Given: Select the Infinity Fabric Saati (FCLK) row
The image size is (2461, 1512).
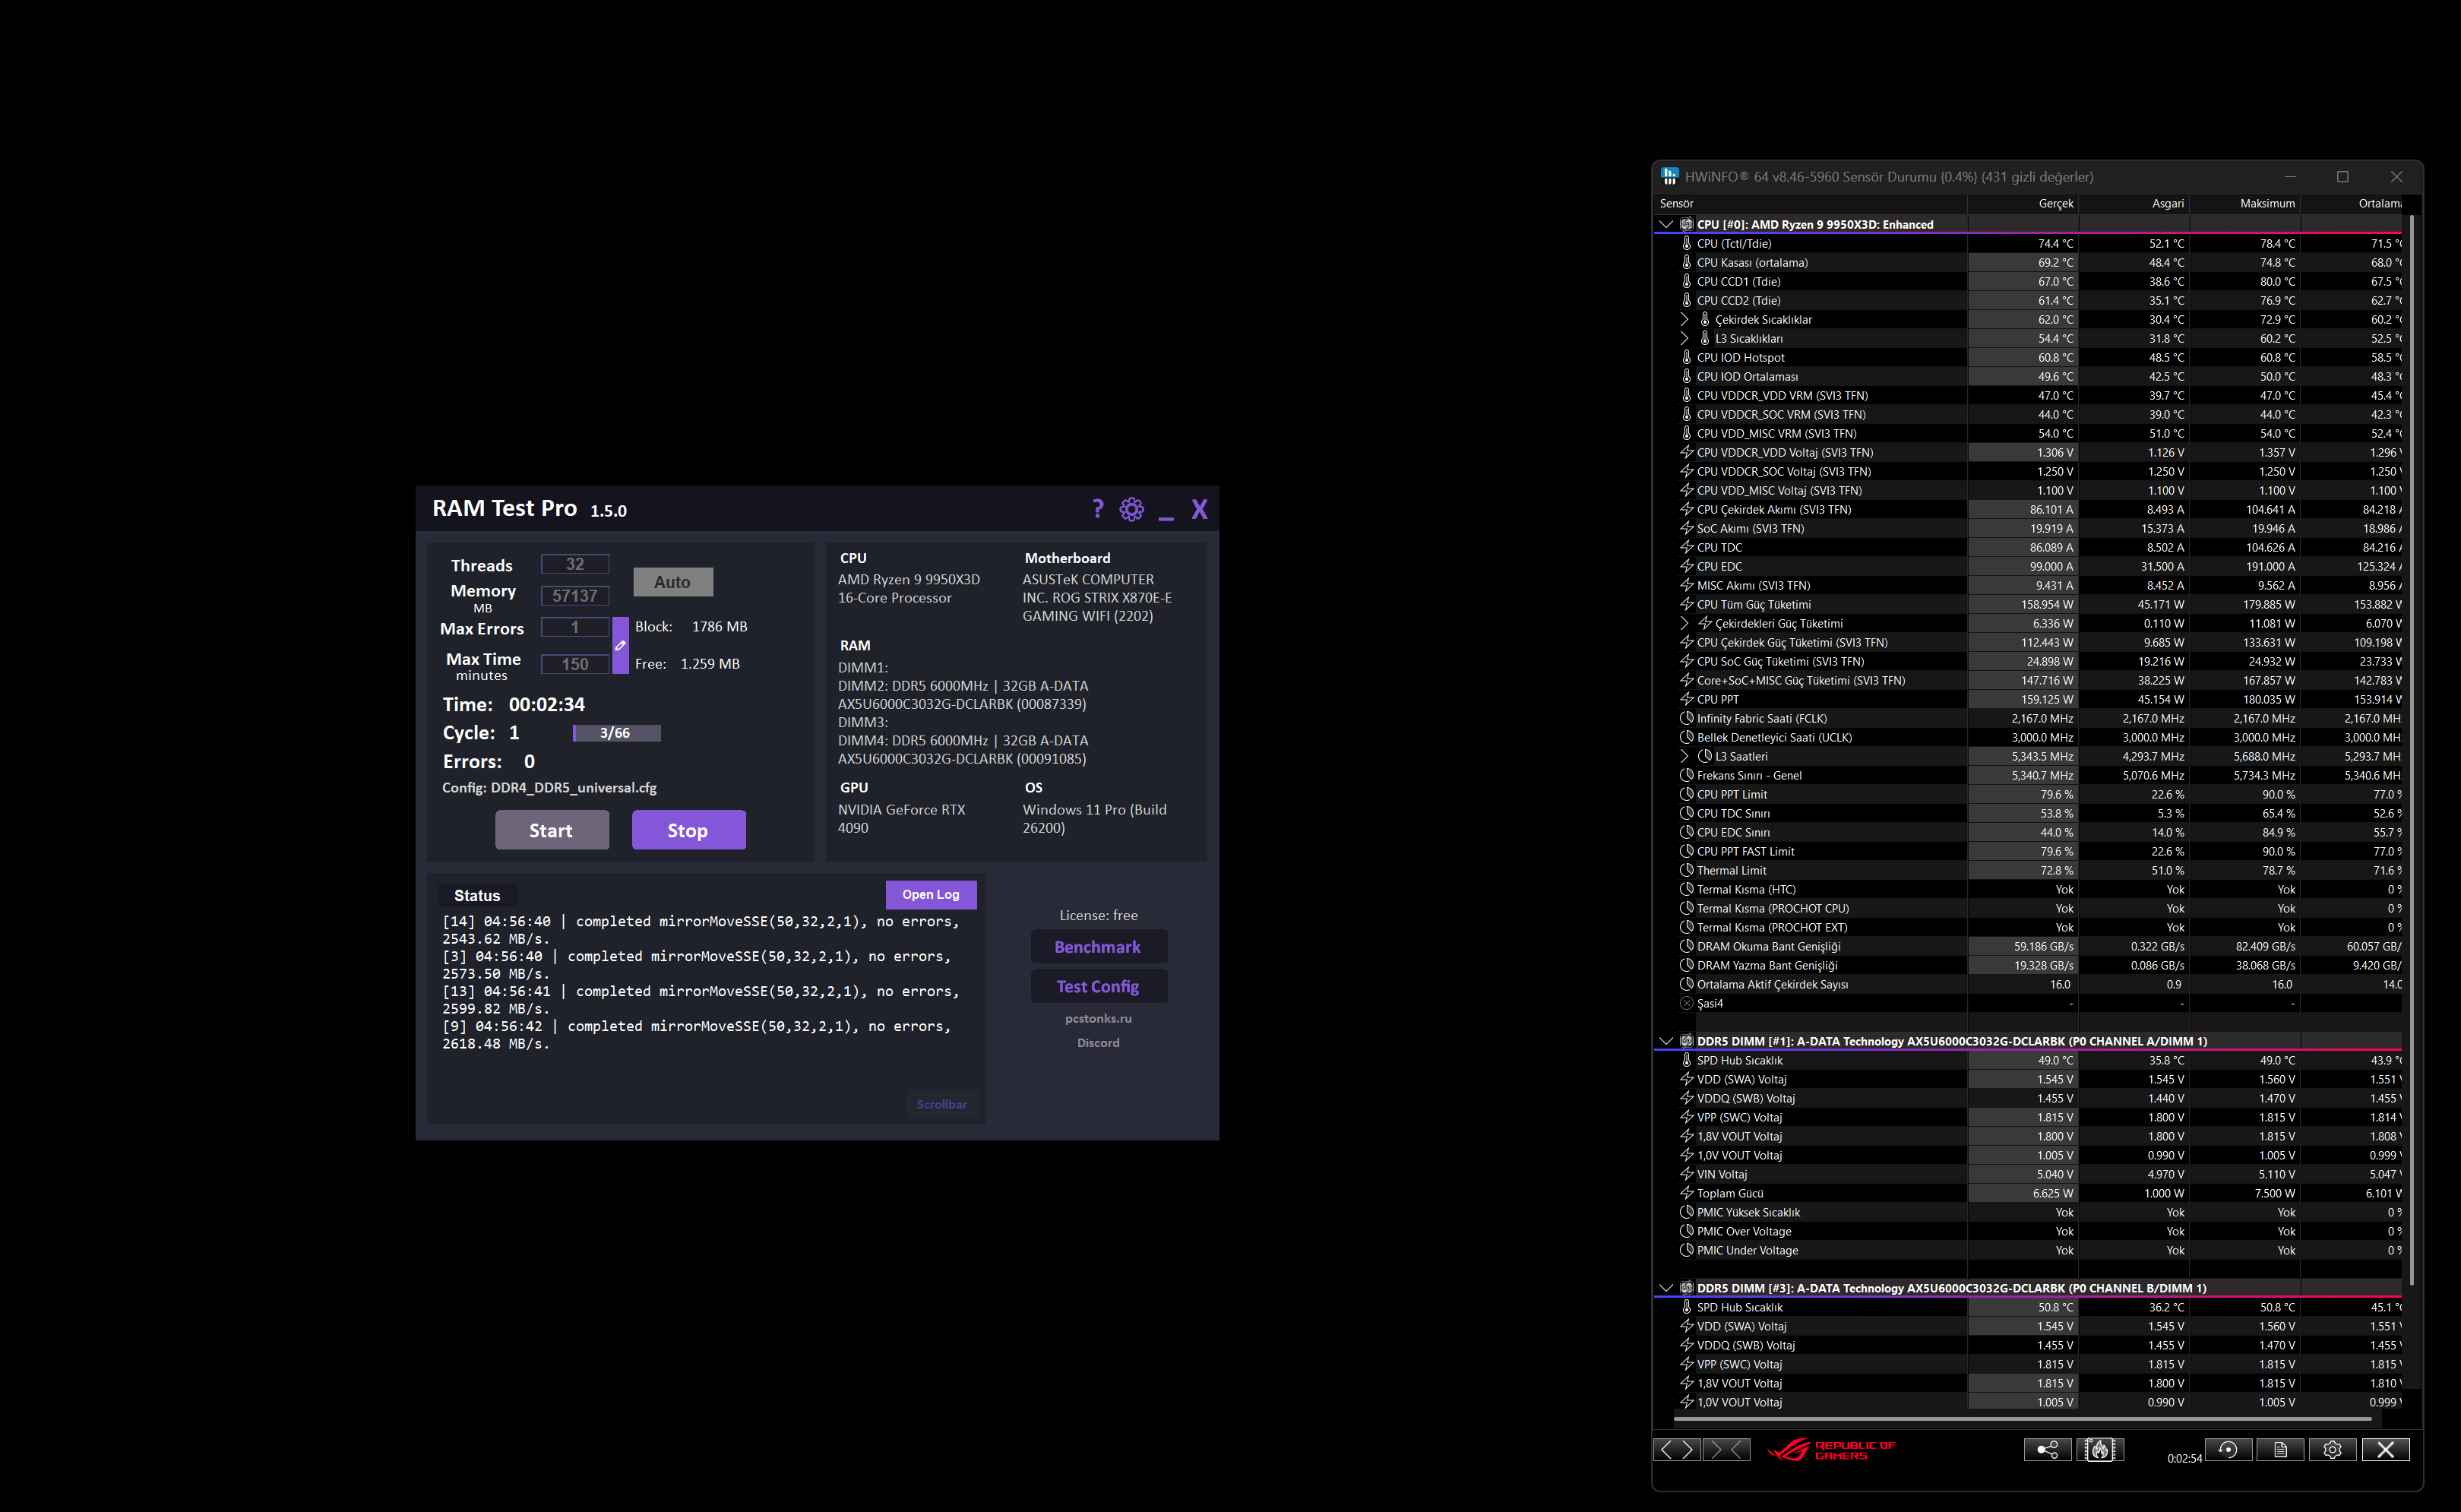Looking at the screenshot, I should click(x=2028, y=718).
